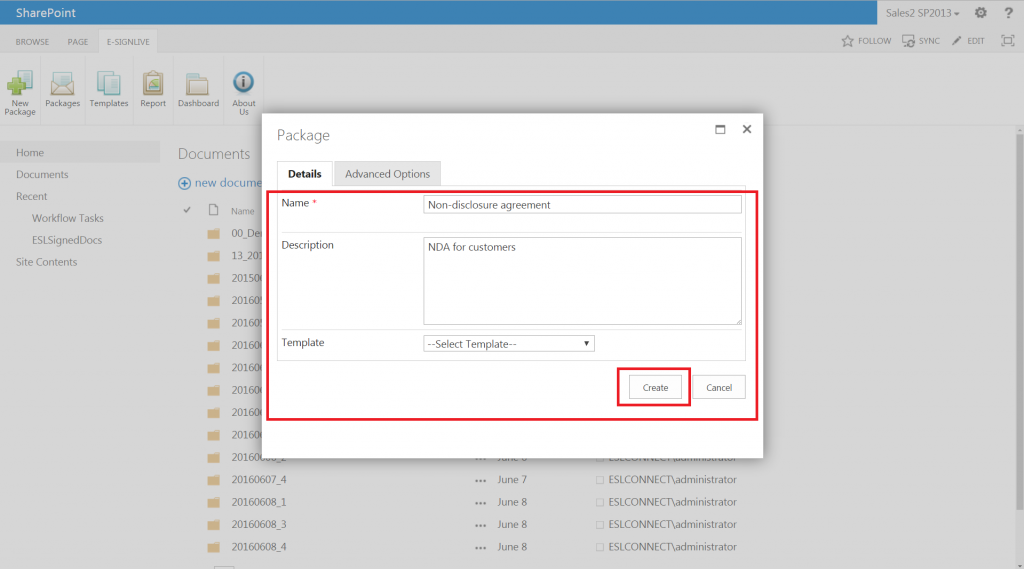The width and height of the screenshot is (1024, 569).
Task: Click folder icon for 20160607_4
Action: pyautogui.click(x=214, y=480)
